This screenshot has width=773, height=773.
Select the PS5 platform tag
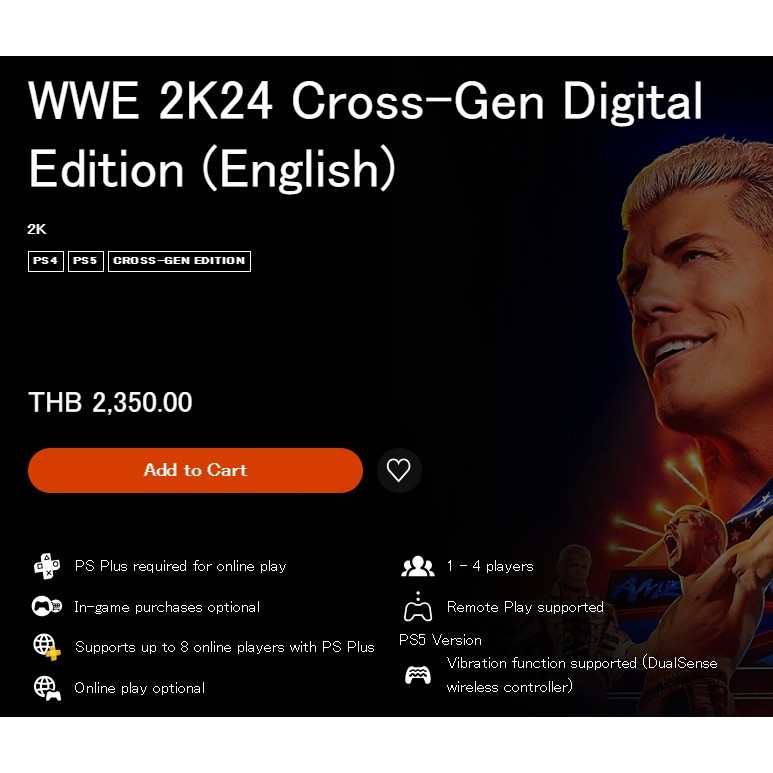[x=86, y=261]
